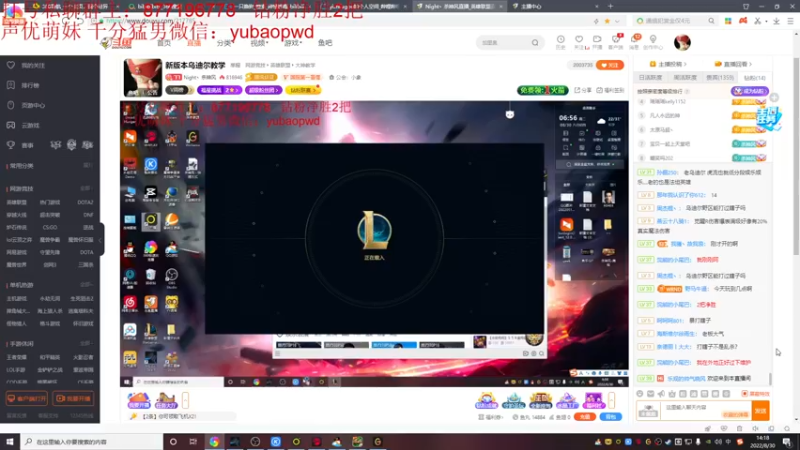Open the 鱼吧 nav item
Image resolution: width=800 pixels, height=450 pixels.
coord(325,43)
